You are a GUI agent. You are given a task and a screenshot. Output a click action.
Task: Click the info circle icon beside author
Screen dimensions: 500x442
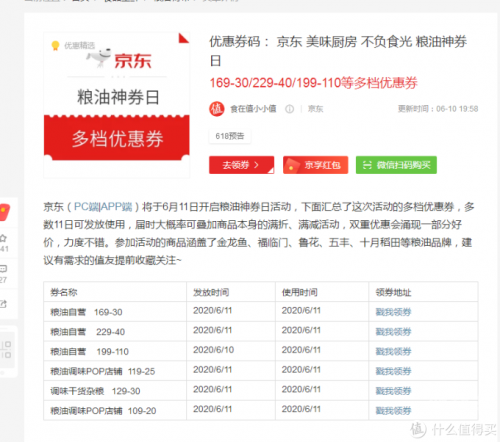(x=289, y=109)
